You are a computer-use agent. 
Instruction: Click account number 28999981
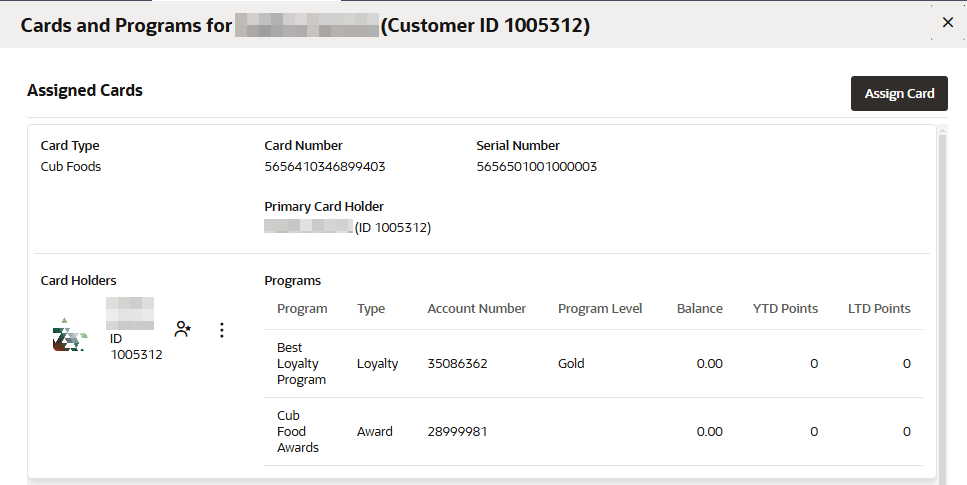[x=458, y=431]
